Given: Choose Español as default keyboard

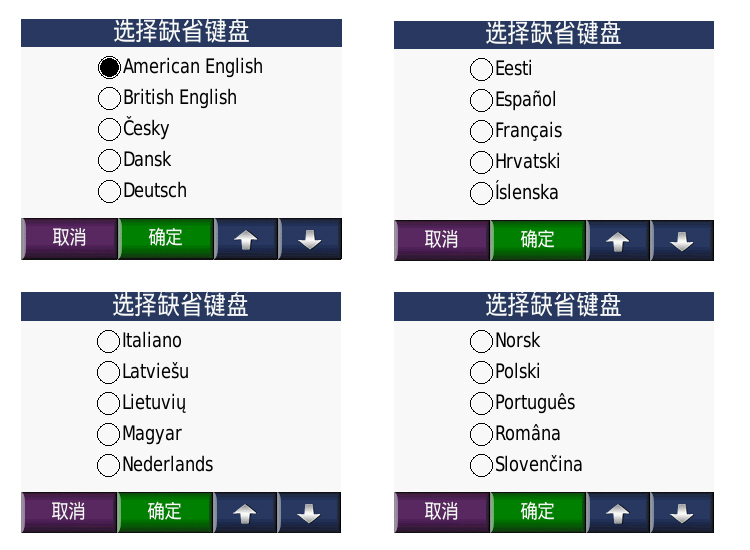Looking at the screenshot, I should pyautogui.click(x=481, y=100).
